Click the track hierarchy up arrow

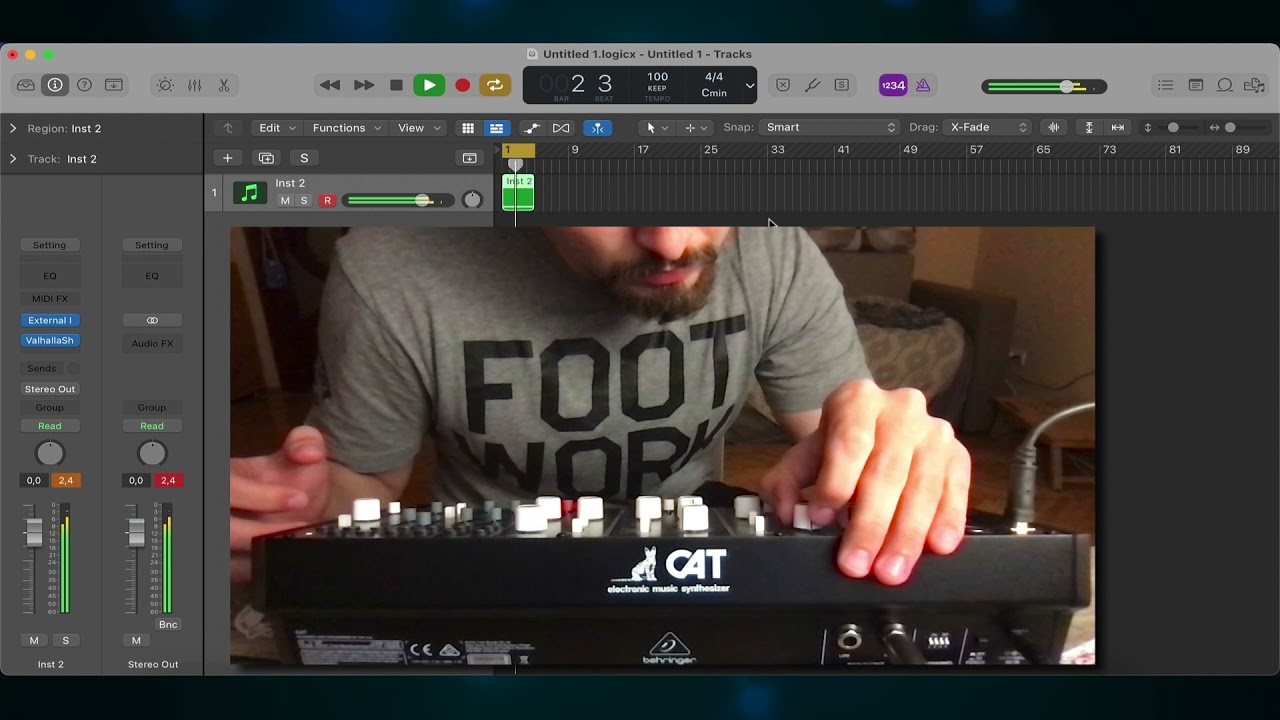coord(228,128)
